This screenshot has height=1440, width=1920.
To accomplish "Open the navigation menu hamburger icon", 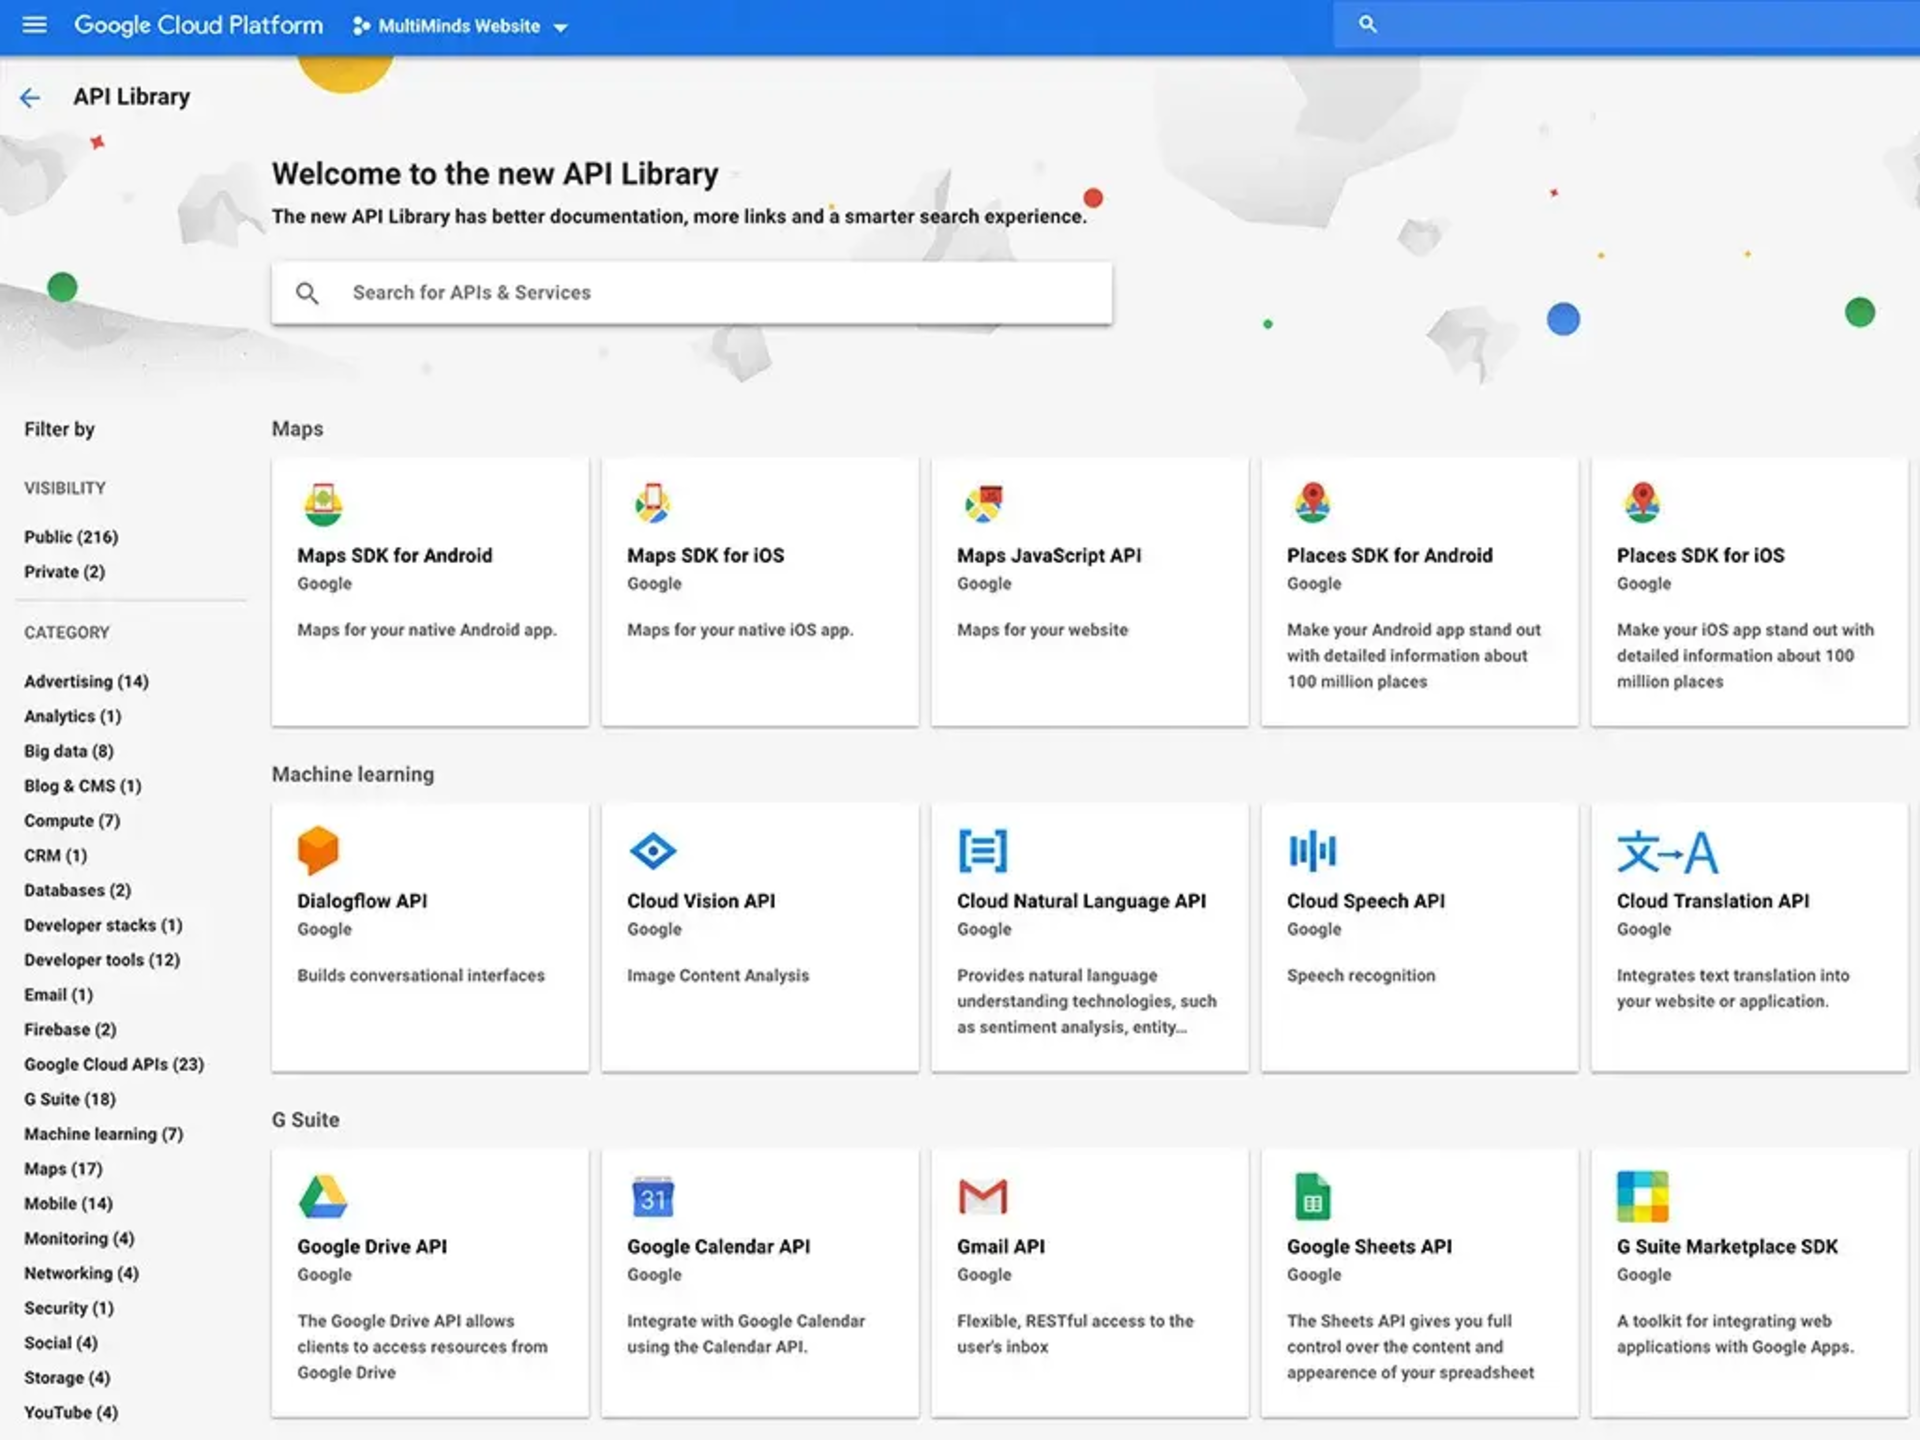I will coord(34,25).
